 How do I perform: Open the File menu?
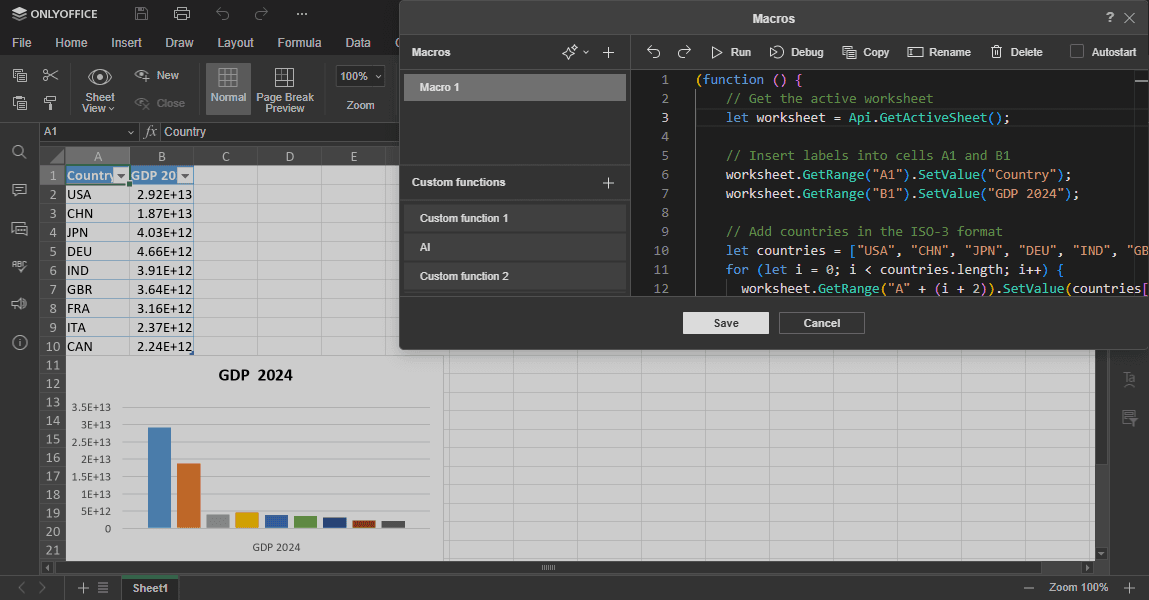[22, 42]
